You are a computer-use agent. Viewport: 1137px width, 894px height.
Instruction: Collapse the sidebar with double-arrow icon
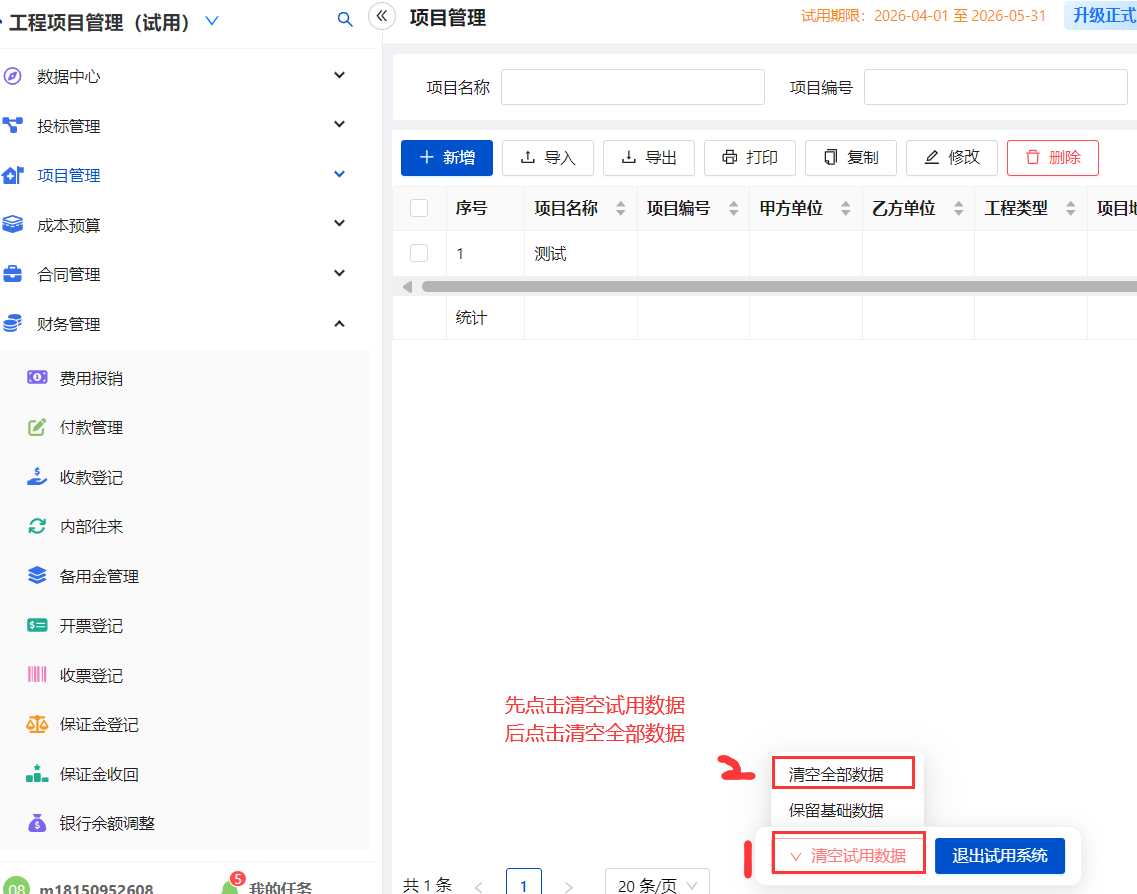(x=382, y=16)
